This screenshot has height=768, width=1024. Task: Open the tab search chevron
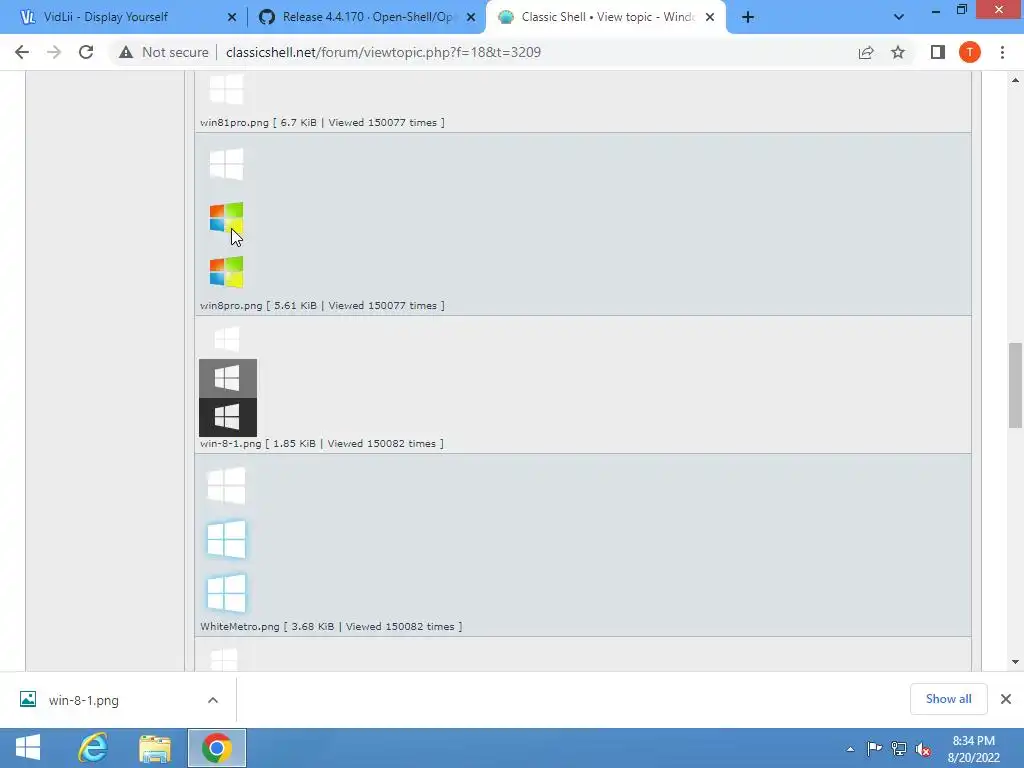click(x=899, y=17)
